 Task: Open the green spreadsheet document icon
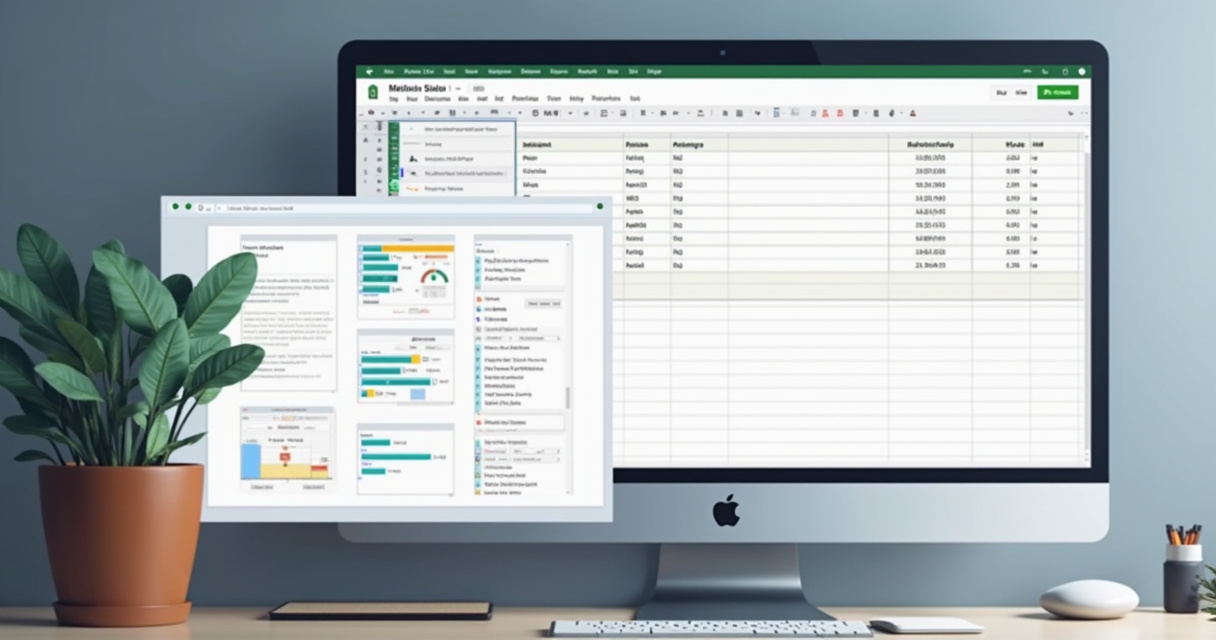click(x=372, y=92)
